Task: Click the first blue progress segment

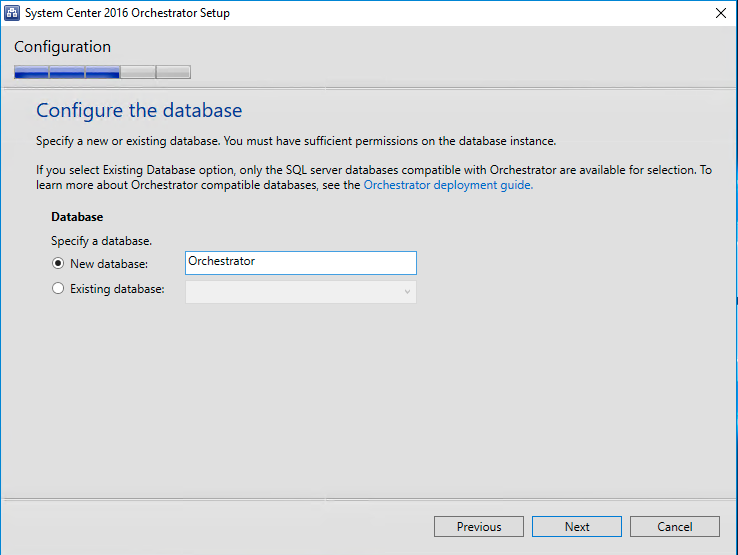Action: coord(31,72)
